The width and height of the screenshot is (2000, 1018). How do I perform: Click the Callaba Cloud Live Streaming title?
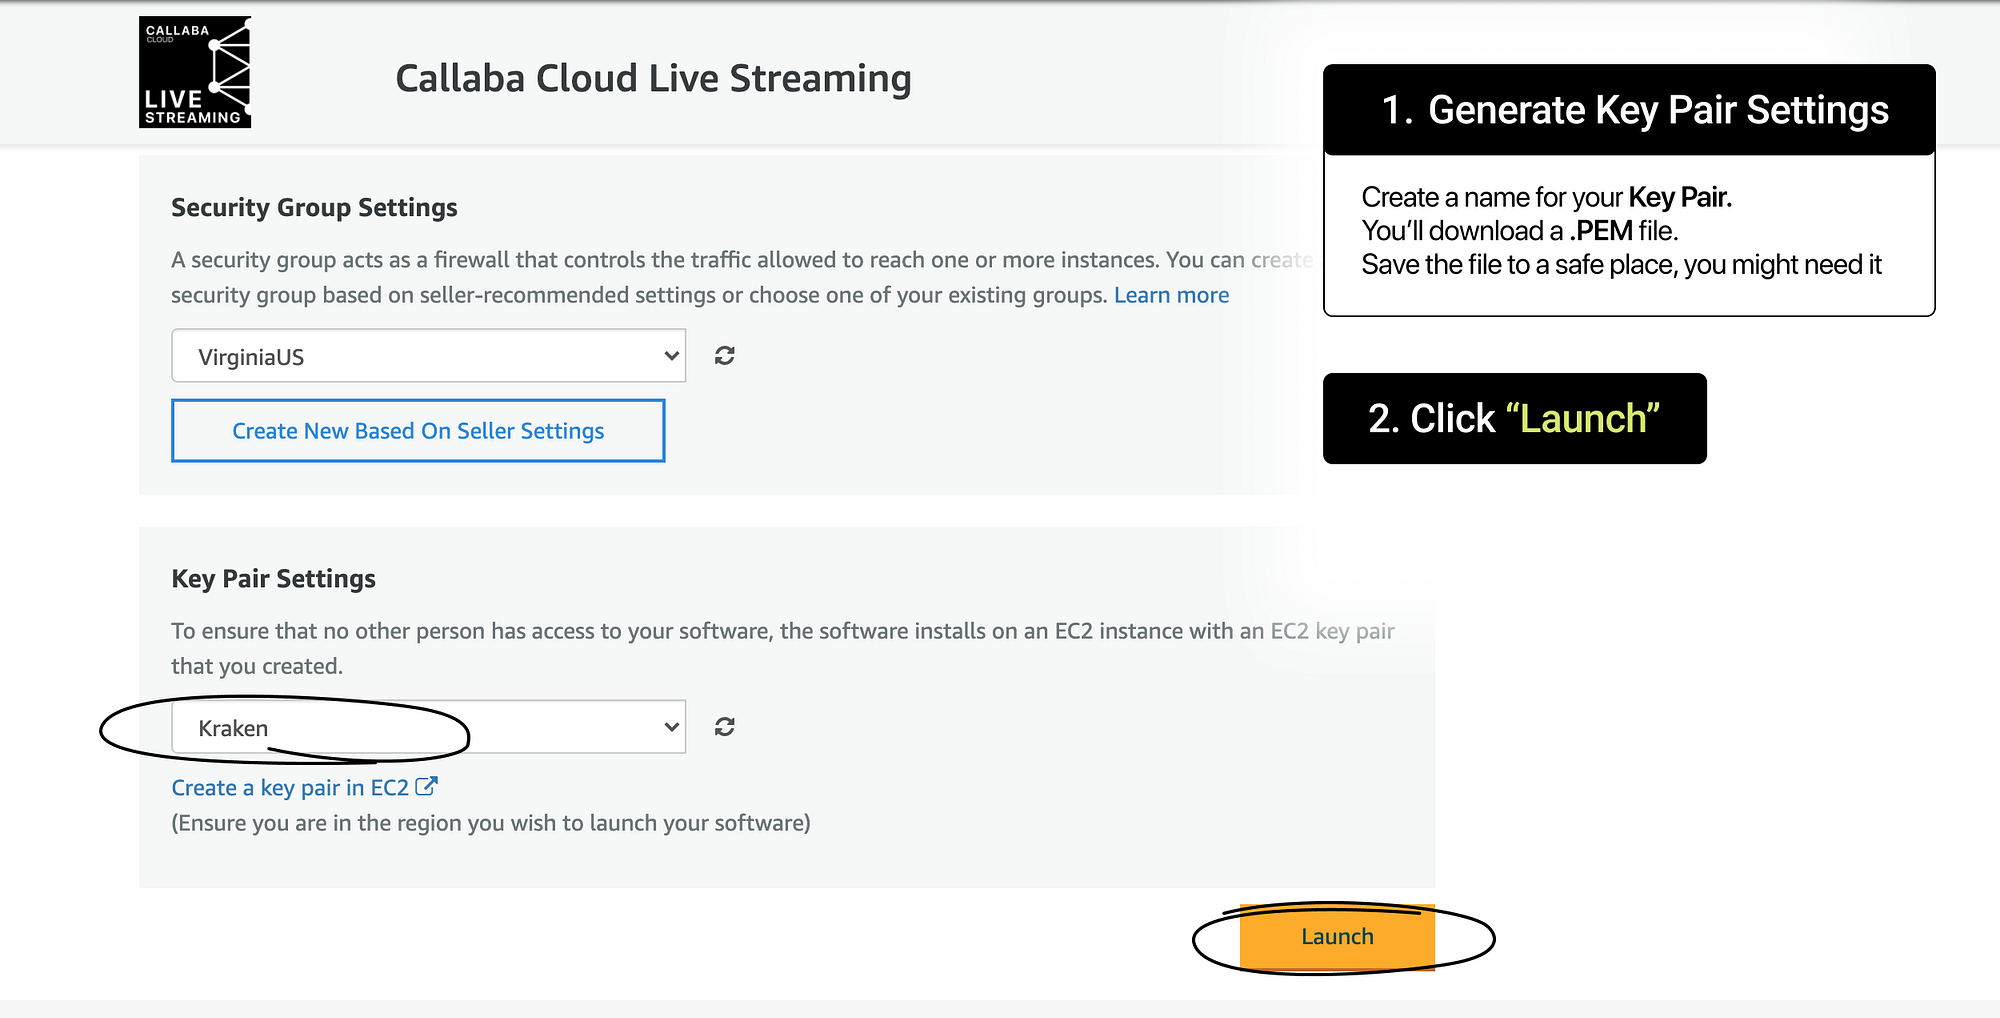click(x=653, y=78)
